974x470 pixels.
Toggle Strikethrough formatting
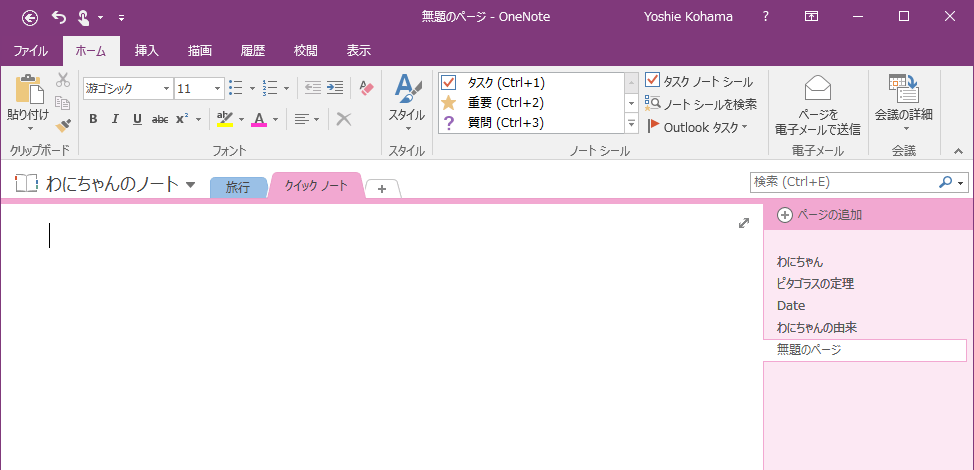[160, 119]
